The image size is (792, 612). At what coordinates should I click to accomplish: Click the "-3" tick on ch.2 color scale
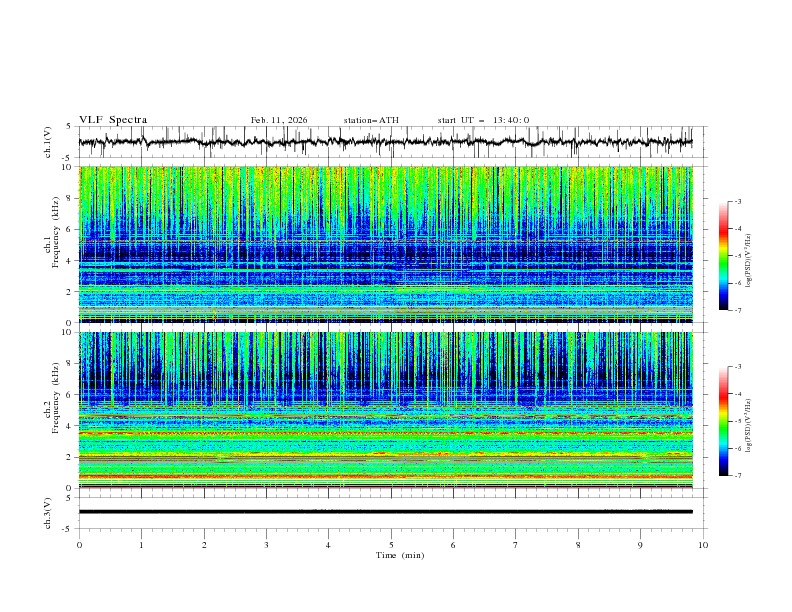point(738,367)
